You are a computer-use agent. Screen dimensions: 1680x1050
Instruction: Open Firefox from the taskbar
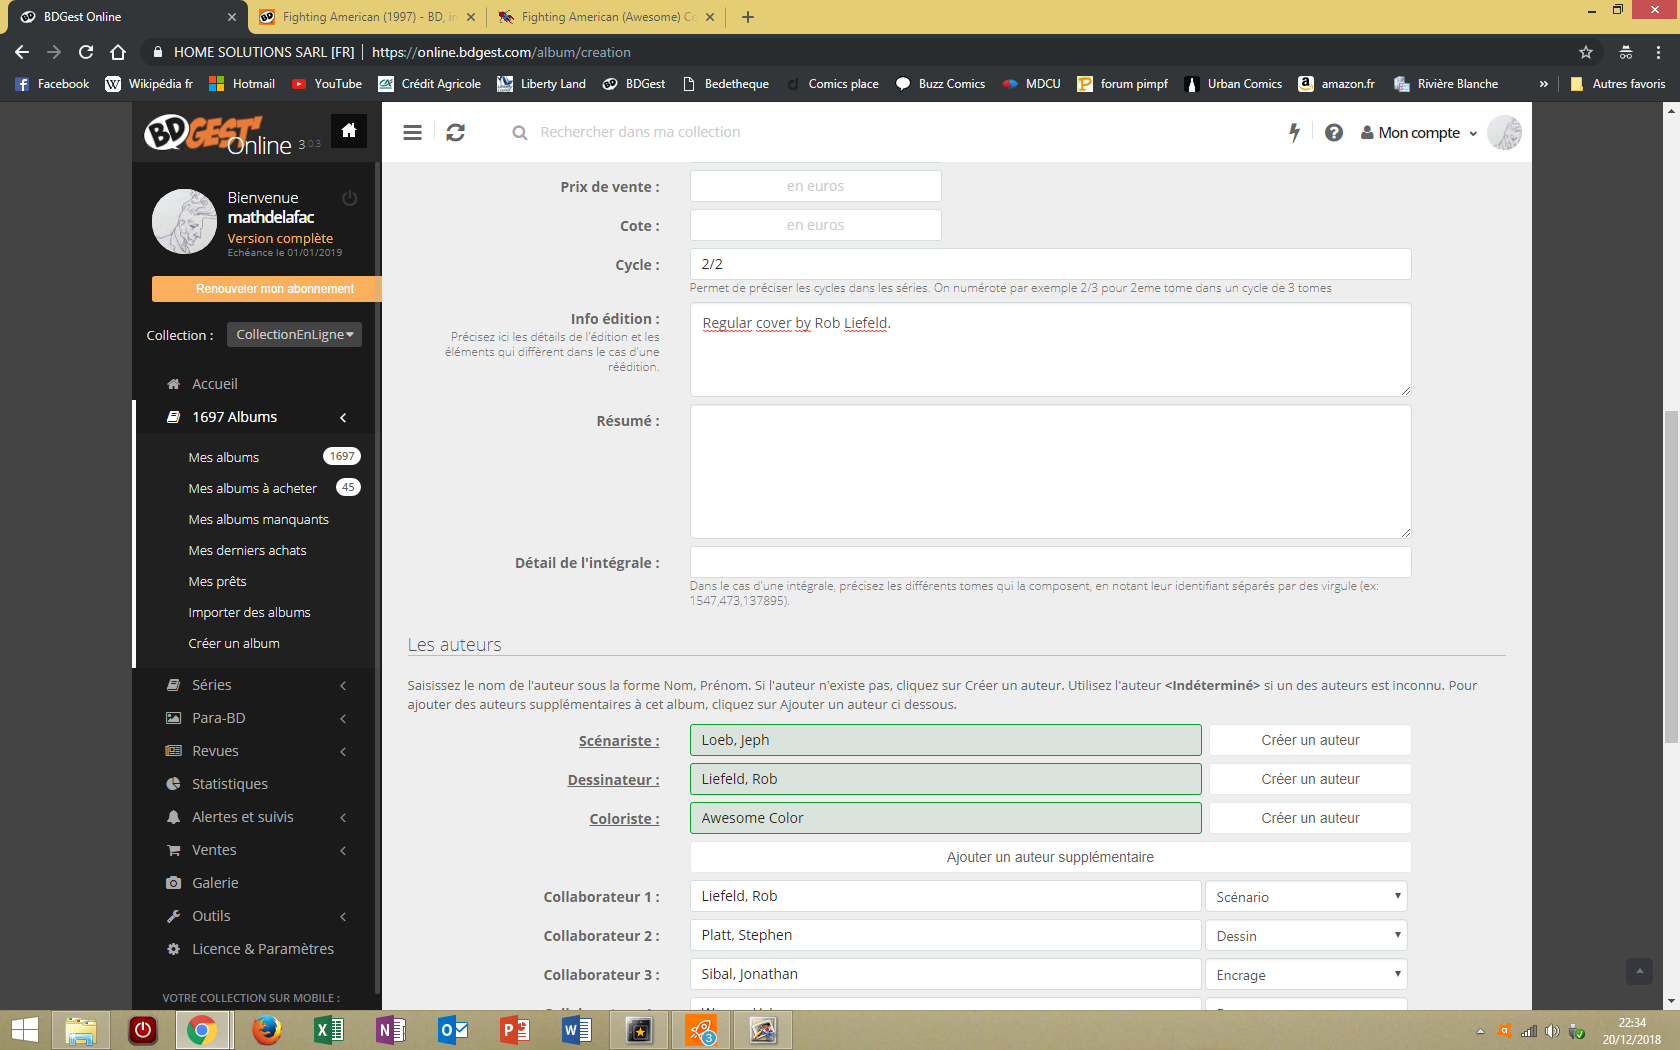(x=266, y=1029)
